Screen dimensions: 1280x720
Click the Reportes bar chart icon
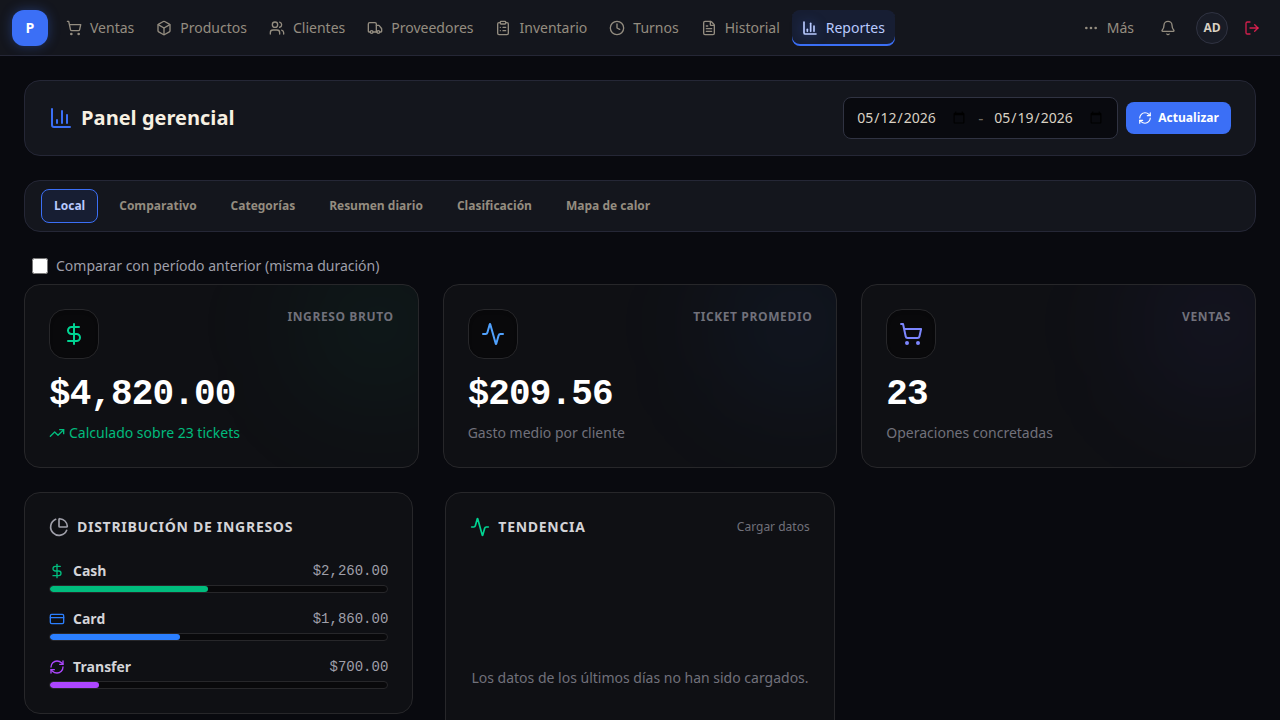[x=810, y=28]
